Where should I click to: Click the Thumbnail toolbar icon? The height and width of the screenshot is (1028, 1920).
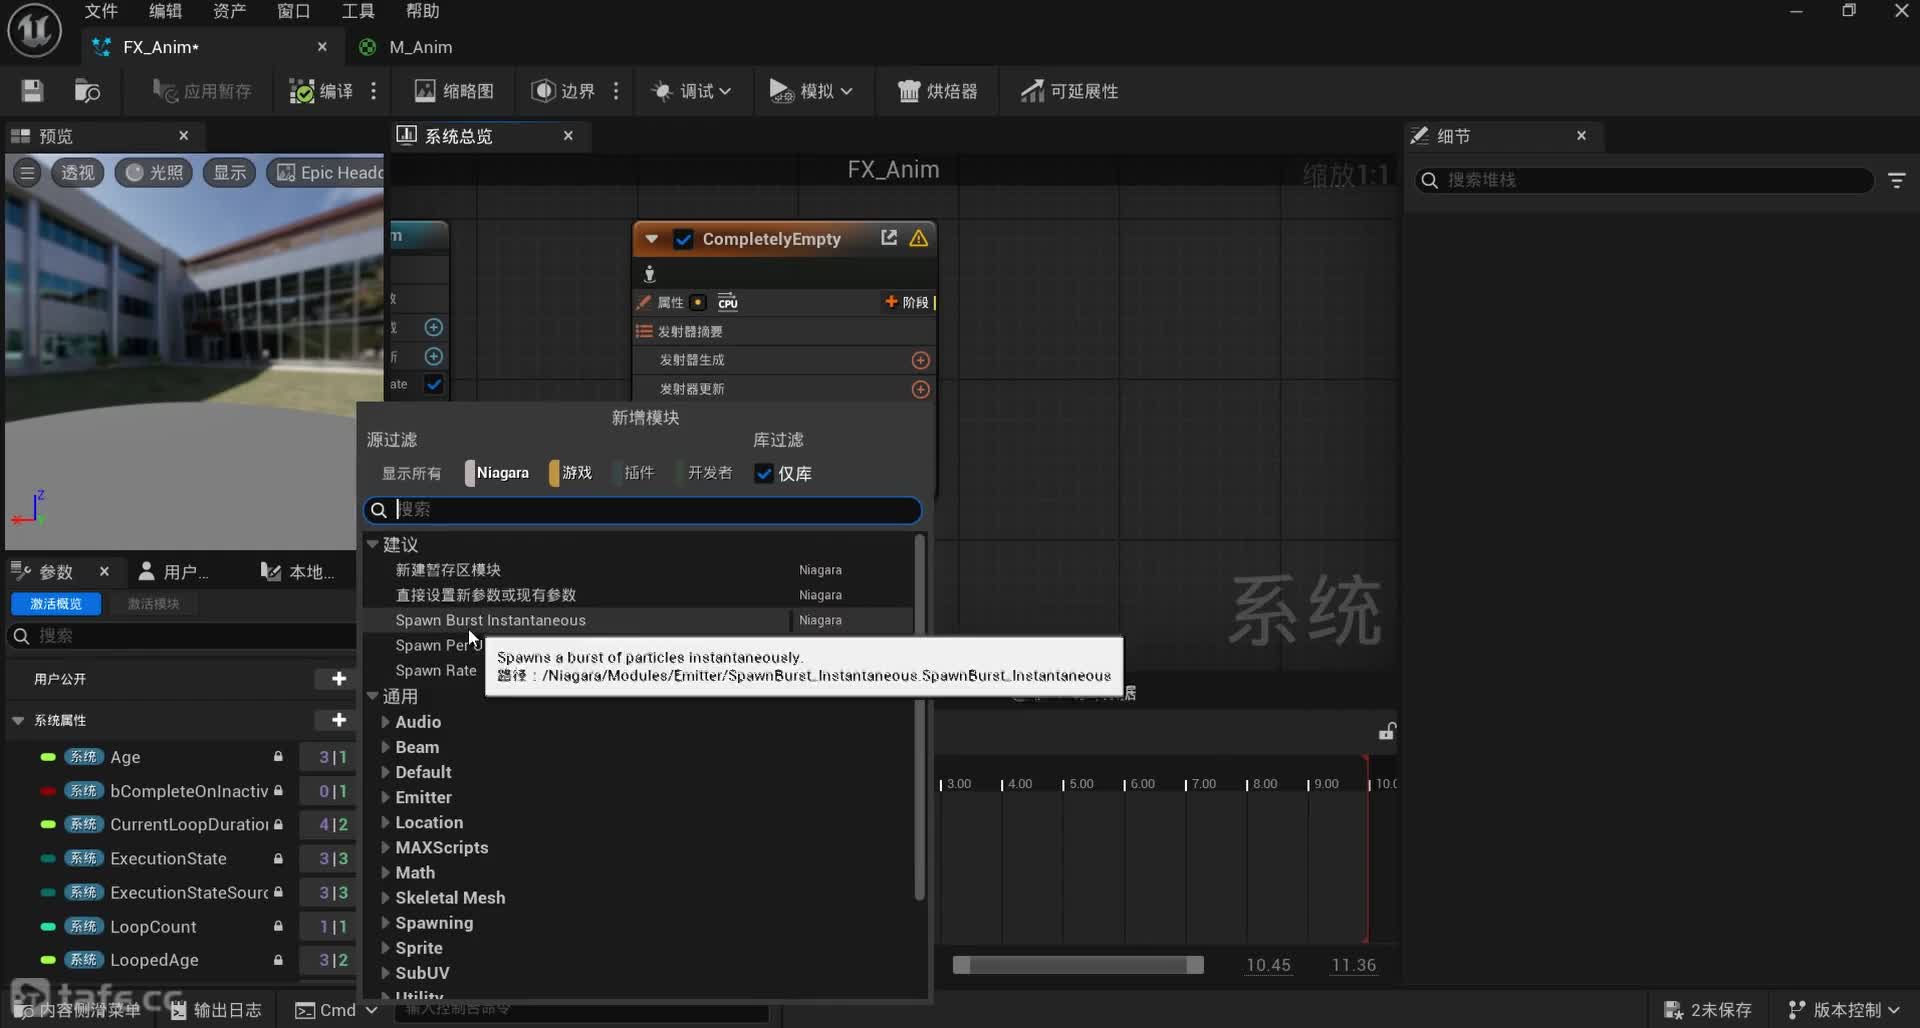click(454, 91)
